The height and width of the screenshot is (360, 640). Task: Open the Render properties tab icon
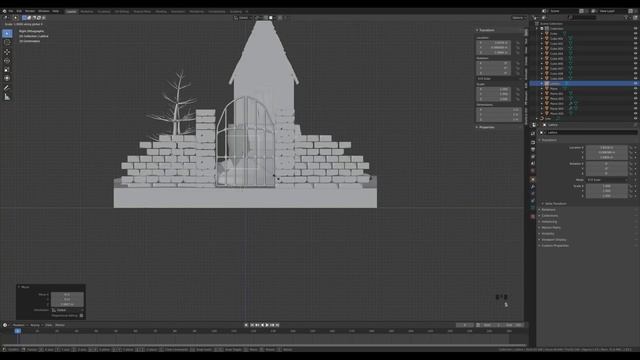point(533,142)
